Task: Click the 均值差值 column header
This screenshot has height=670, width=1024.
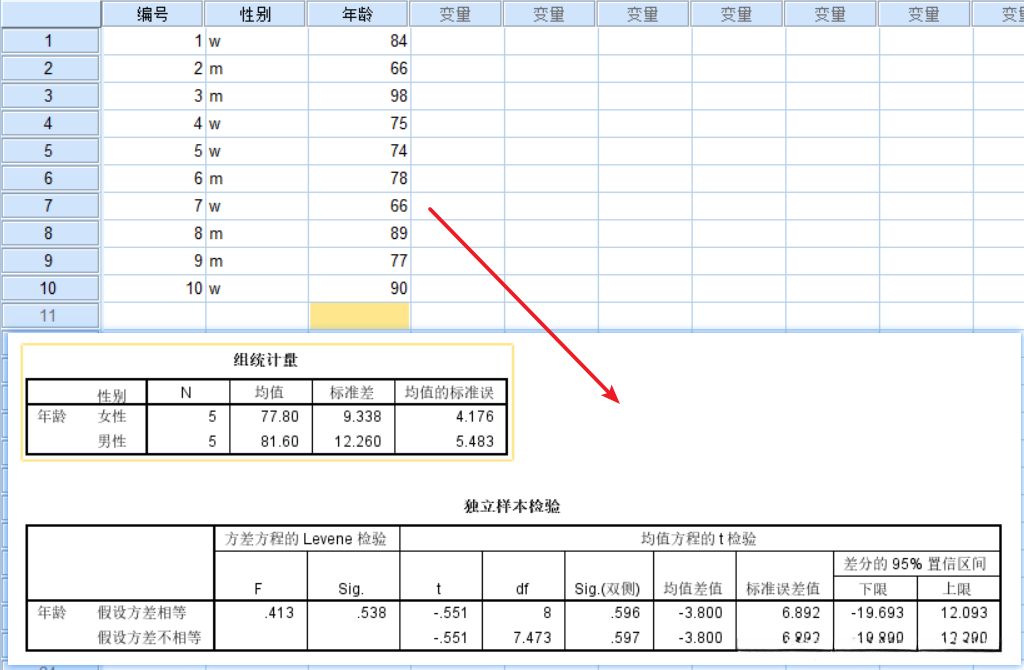Action: (x=693, y=588)
